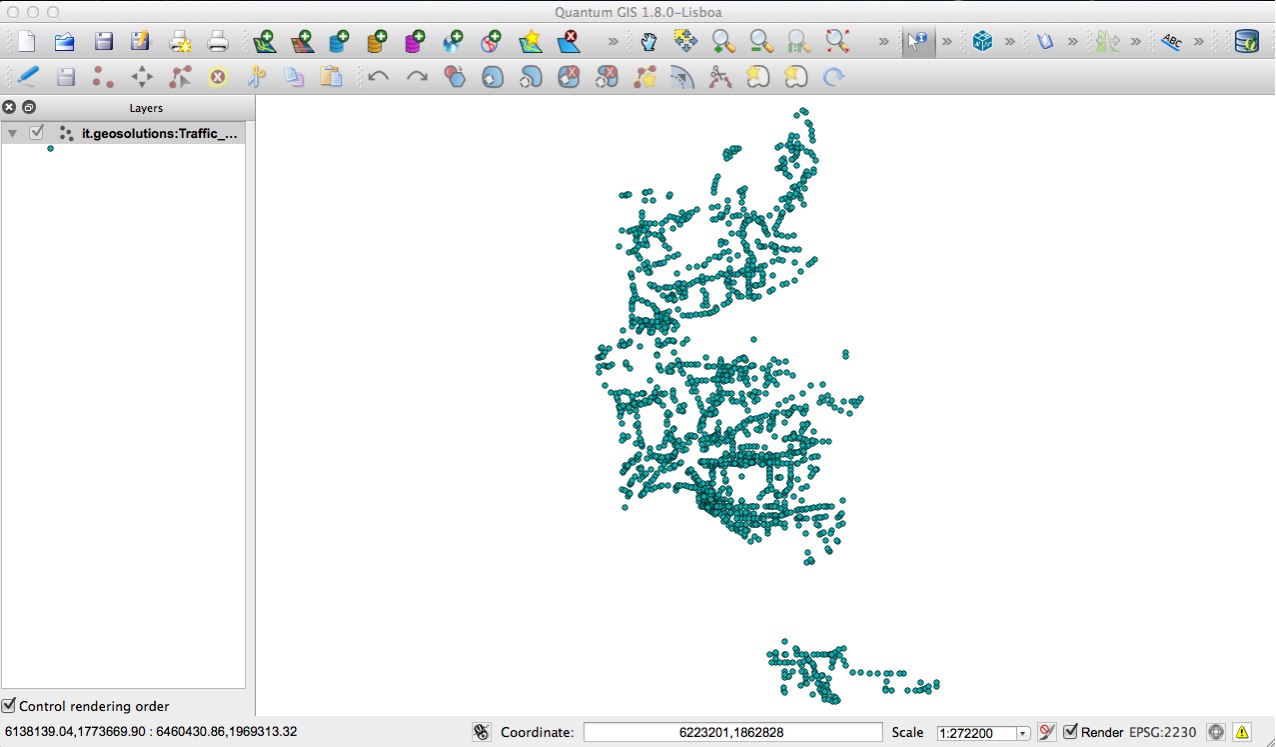1276x747 pixels.
Task: Click the Add Ring icon
Action: (492, 76)
